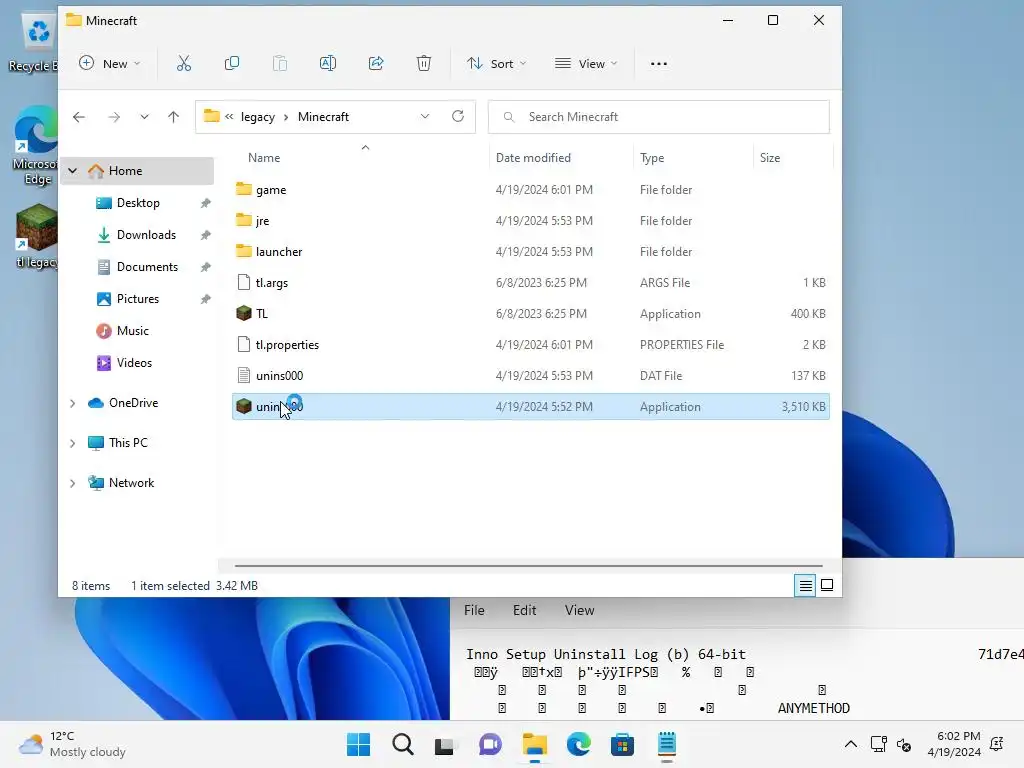Image resolution: width=1024 pixels, height=768 pixels.
Task: Select Pictures in navigation pane
Action: click(138, 298)
